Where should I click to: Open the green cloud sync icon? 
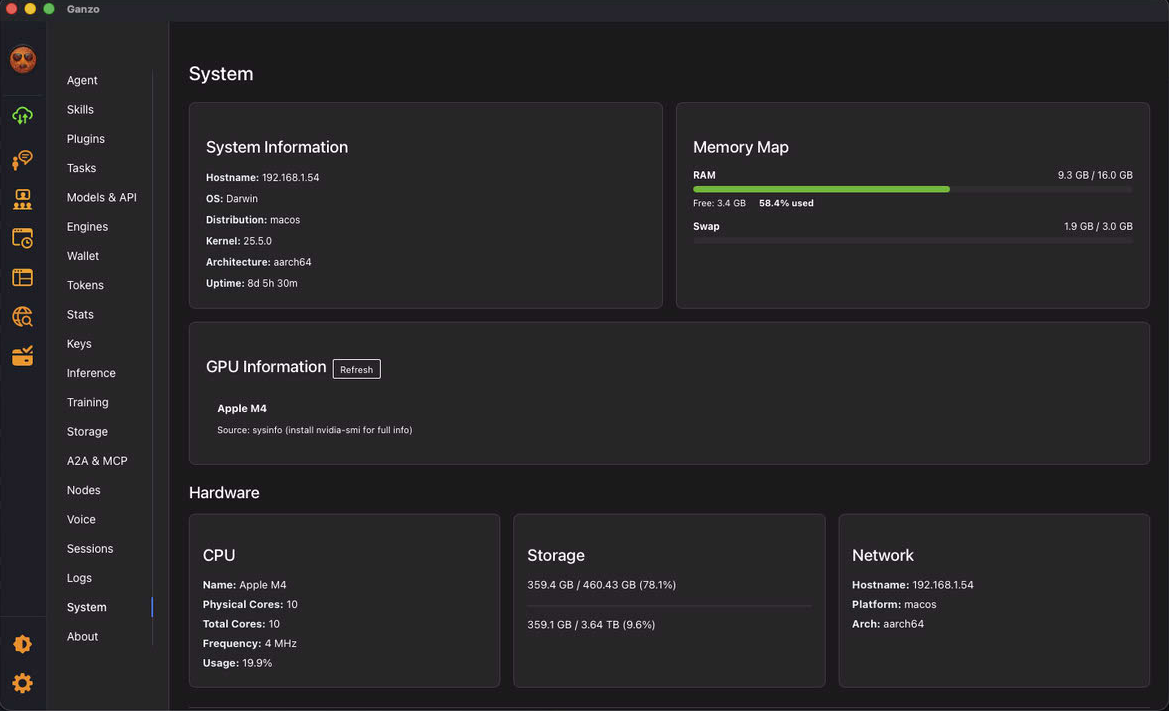point(22,116)
